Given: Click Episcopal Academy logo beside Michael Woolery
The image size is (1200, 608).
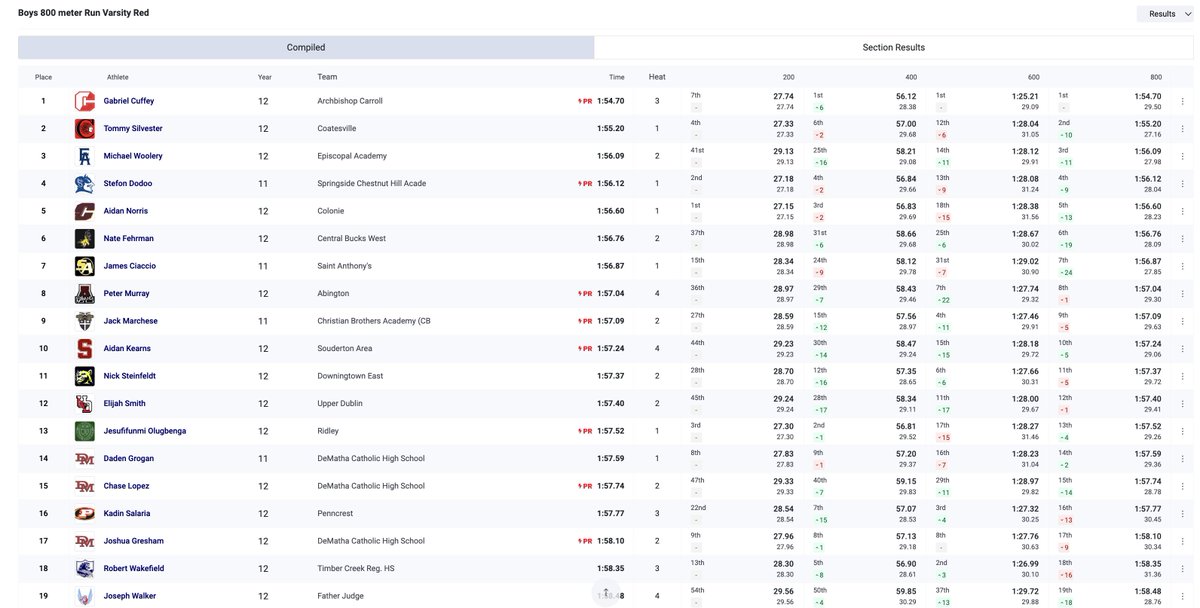Looking at the screenshot, I should click(x=84, y=156).
